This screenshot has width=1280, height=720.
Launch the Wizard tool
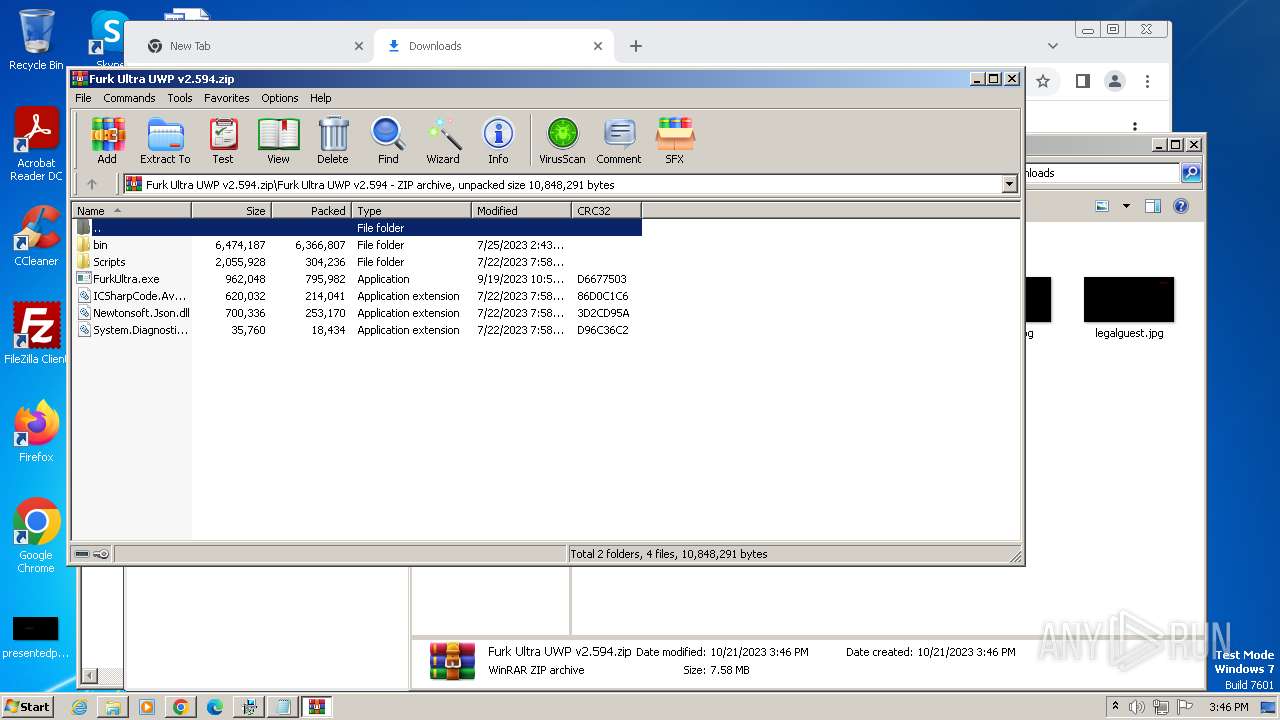pos(443,140)
